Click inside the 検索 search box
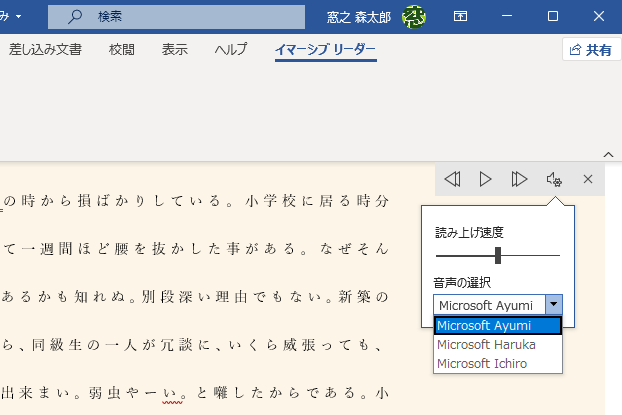This screenshot has width=622, height=415. pos(177,17)
